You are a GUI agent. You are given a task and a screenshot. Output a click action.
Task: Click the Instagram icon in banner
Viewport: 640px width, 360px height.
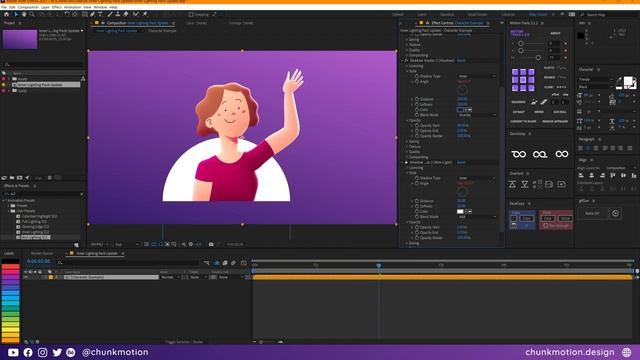click(x=42, y=352)
